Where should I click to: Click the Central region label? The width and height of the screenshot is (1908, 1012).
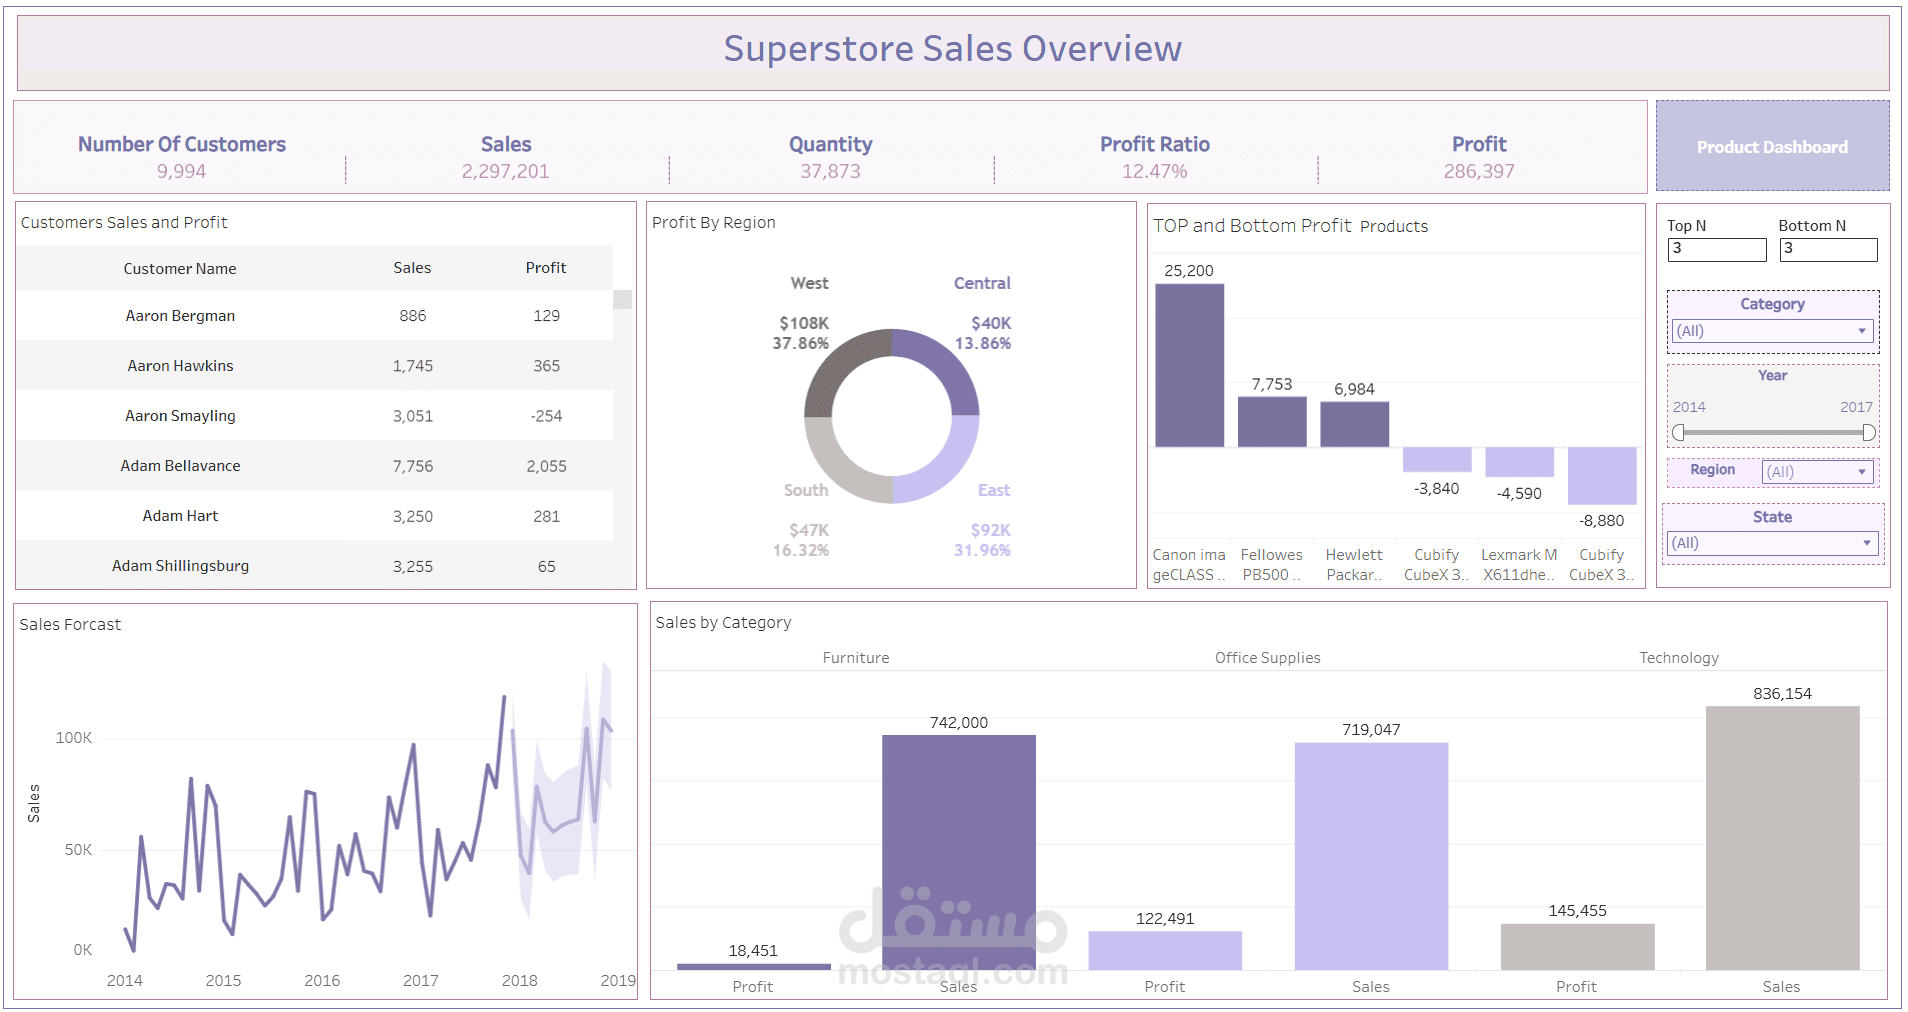[x=982, y=283]
